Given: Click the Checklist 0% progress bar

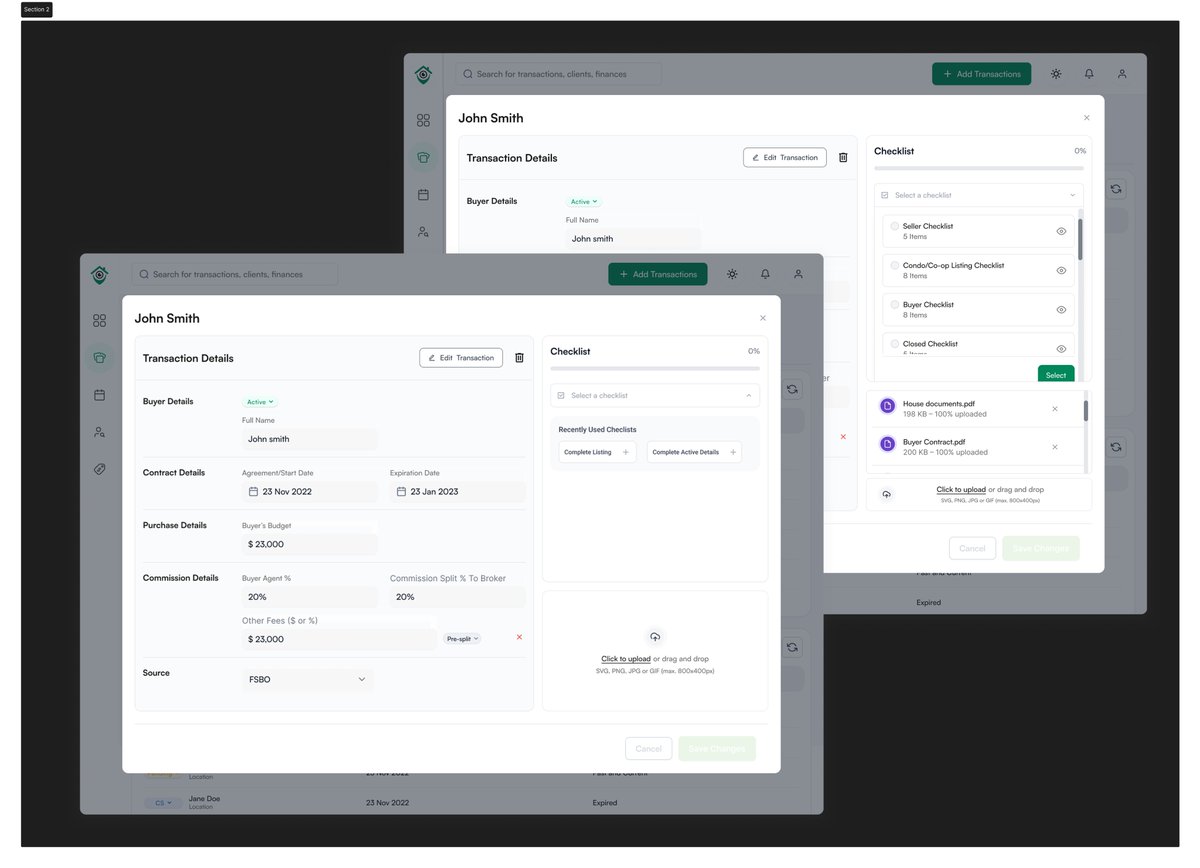Looking at the screenshot, I should click(x=654, y=368).
